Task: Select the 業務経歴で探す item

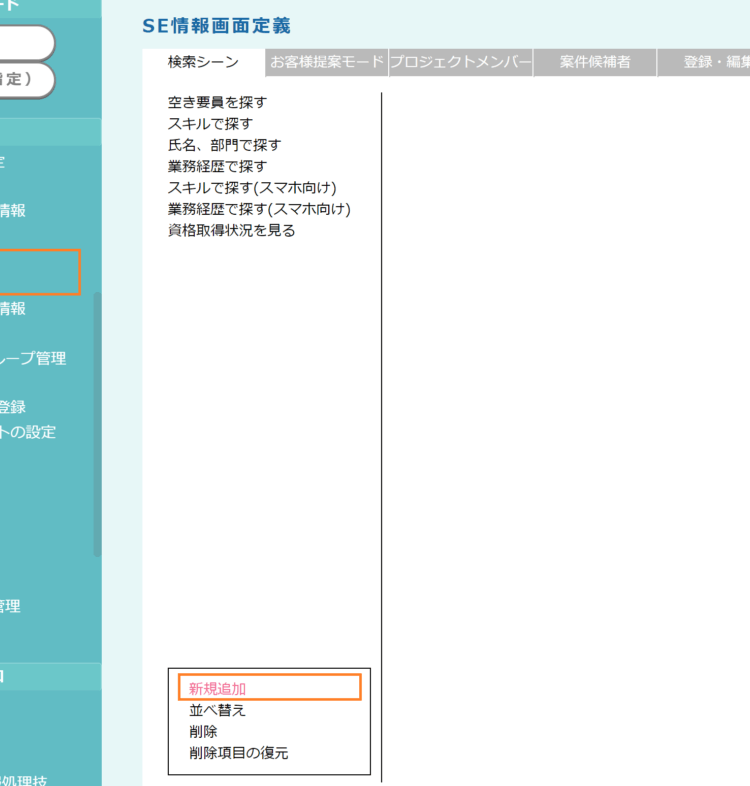Action: pos(217,166)
